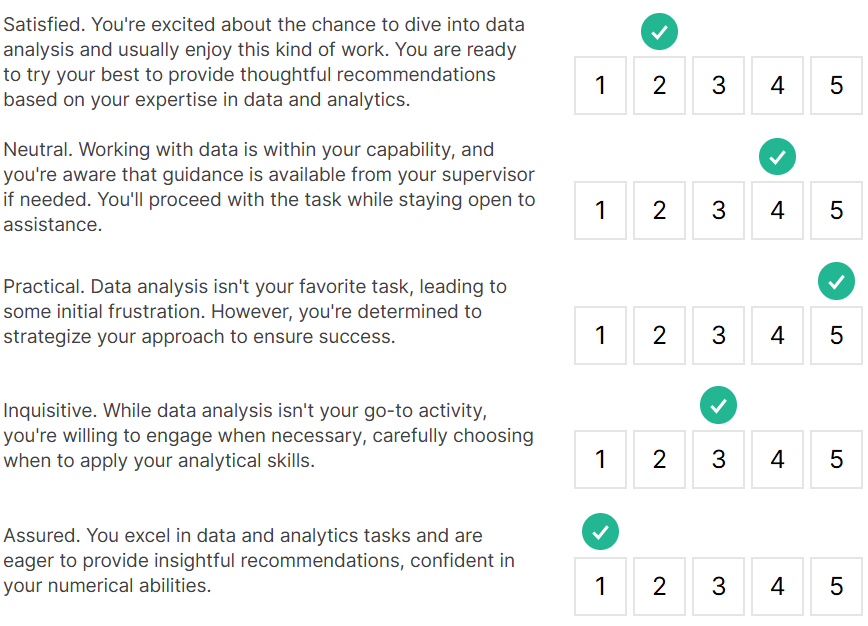Click green checkmark above Practical row
The width and height of the screenshot is (868, 626).
coord(837,281)
